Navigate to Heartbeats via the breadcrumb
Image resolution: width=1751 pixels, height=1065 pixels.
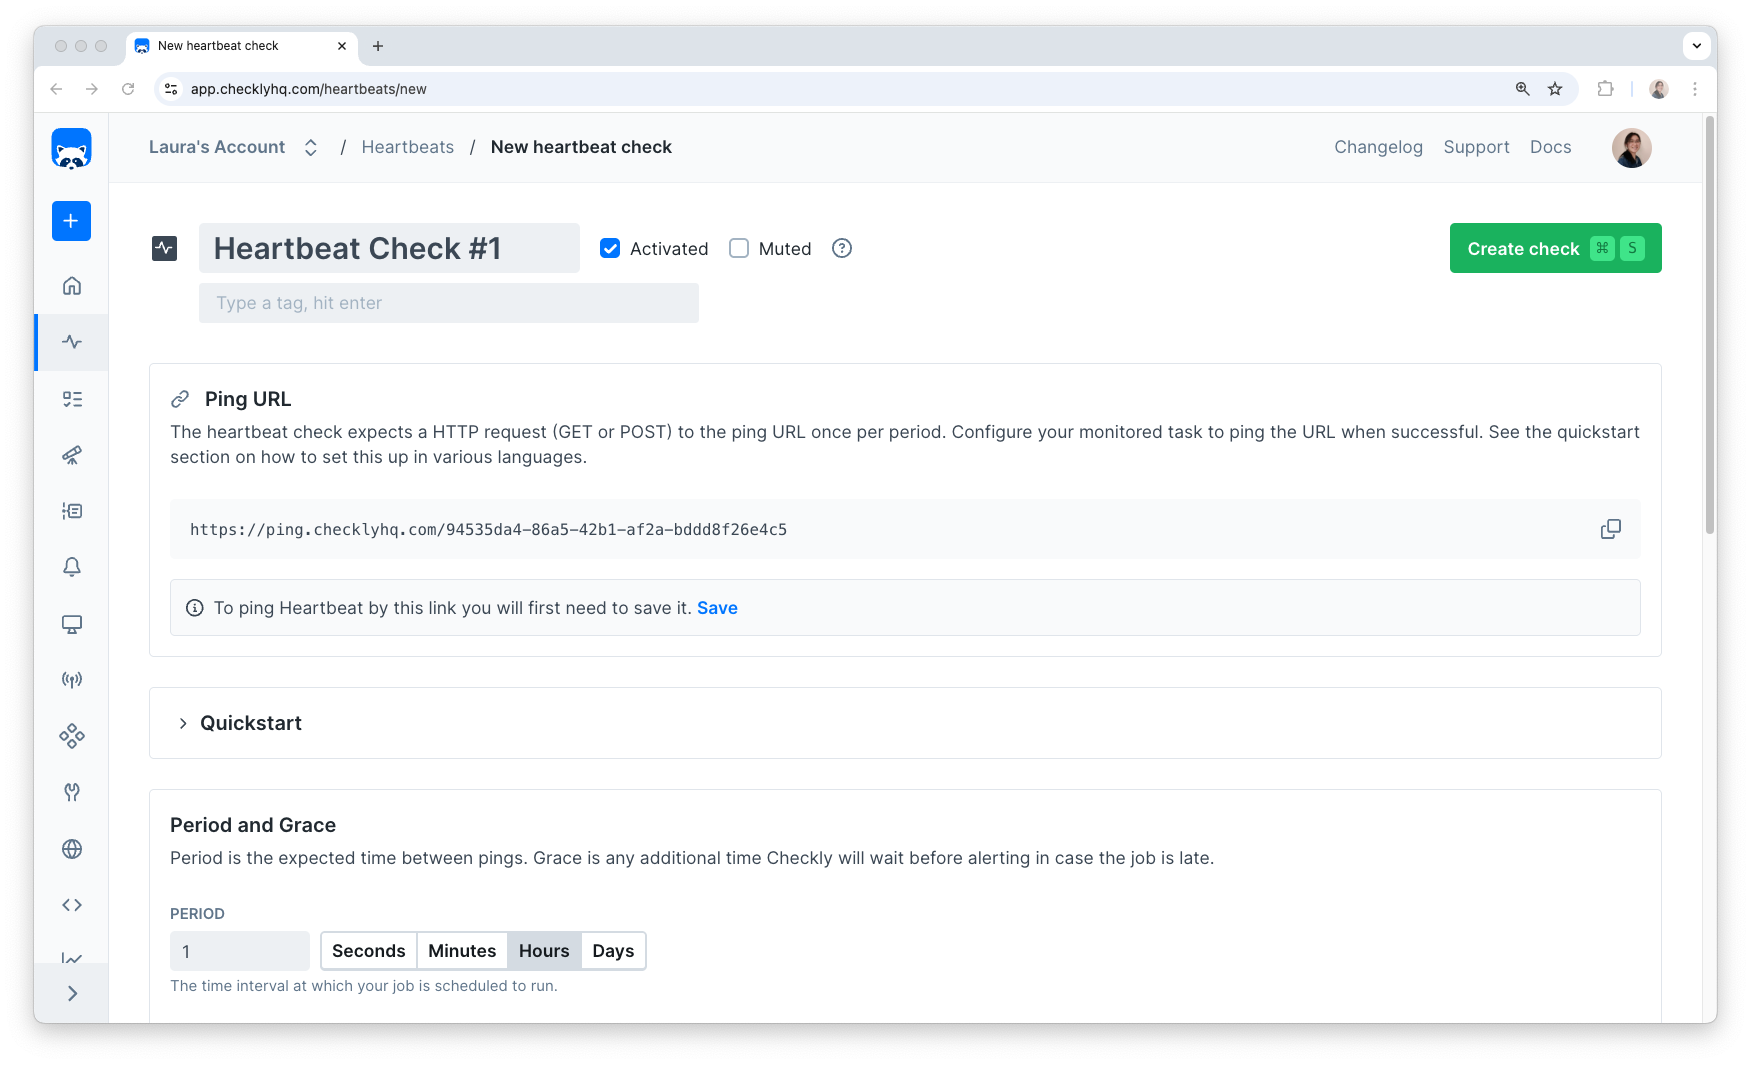click(x=407, y=147)
